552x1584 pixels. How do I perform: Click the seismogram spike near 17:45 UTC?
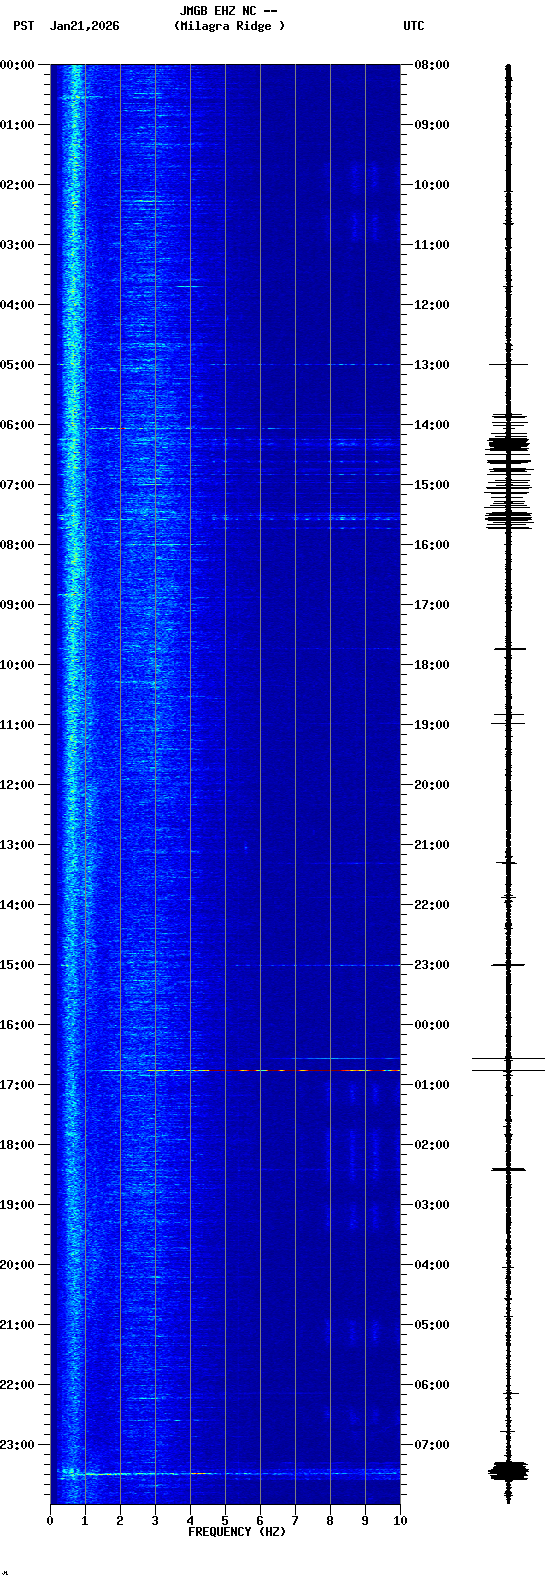coord(509,649)
